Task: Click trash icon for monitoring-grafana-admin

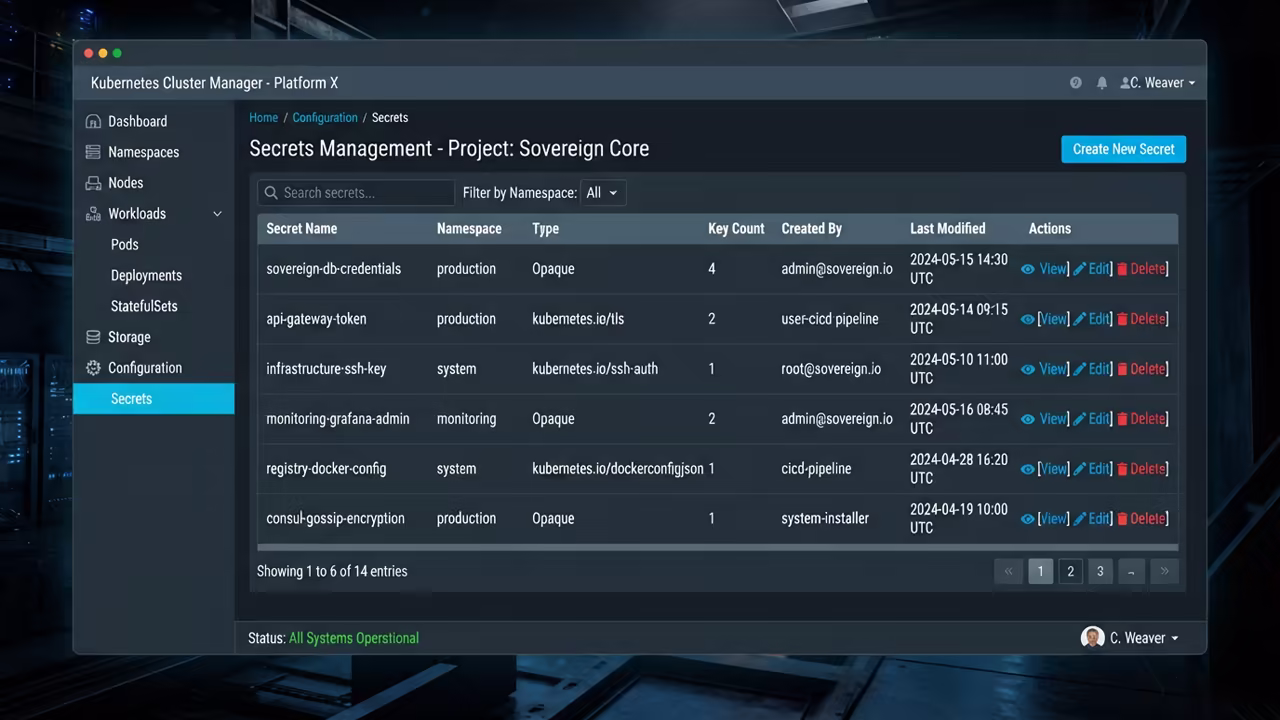Action: pos(1122,419)
